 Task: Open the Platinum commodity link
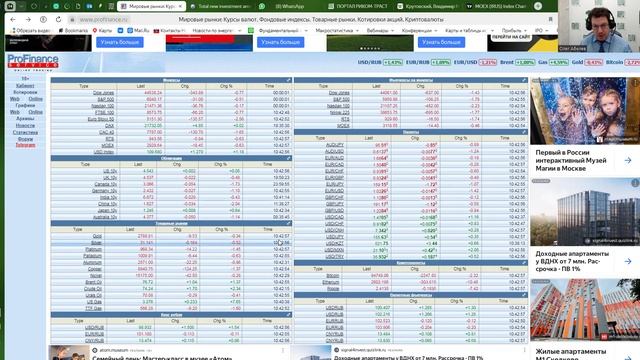(93, 249)
